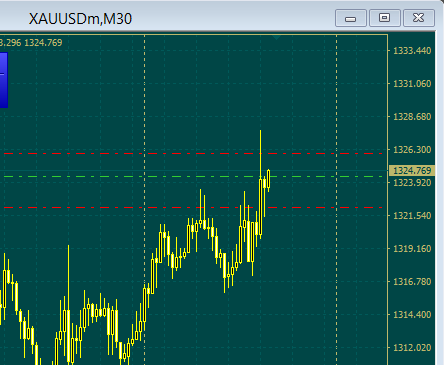Select the green dashed horizontal line
Screen dimensions: 444x365
point(193,176)
